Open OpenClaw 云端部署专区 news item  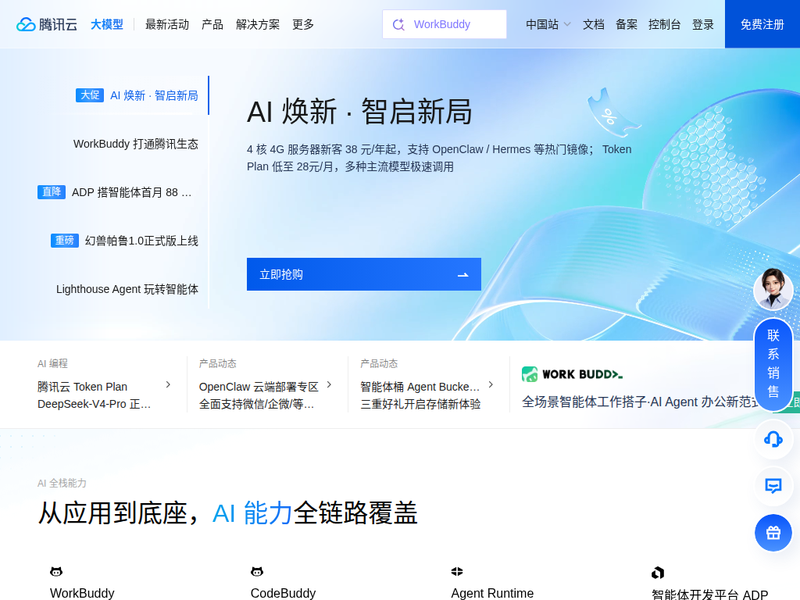[265, 395]
